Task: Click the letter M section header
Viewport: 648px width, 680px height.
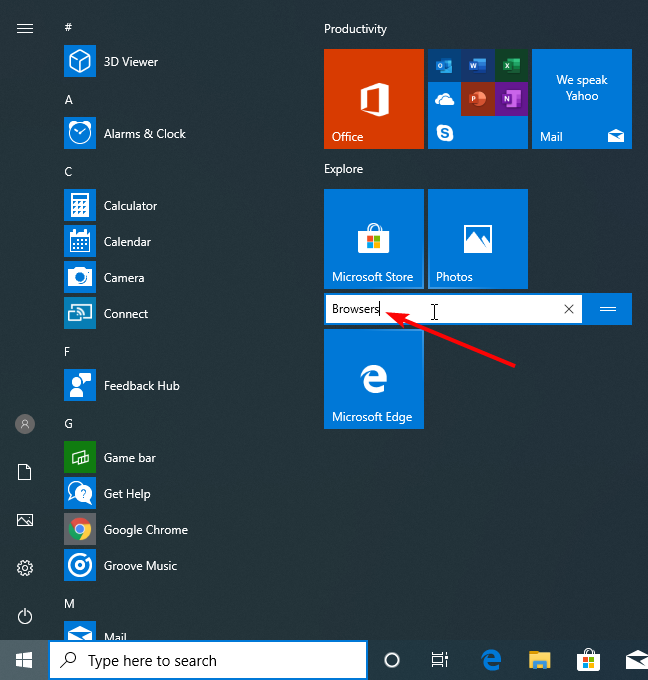Action: (x=69, y=604)
